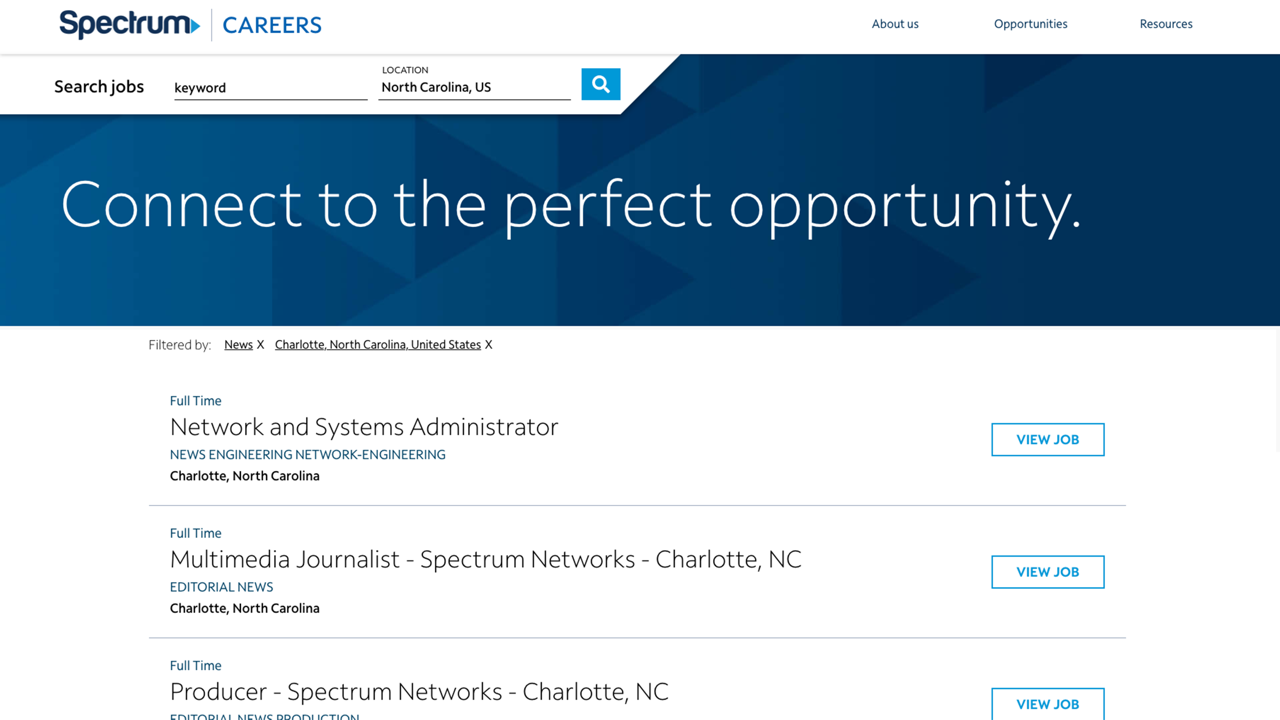Select the About us navigation item

[x=894, y=23]
